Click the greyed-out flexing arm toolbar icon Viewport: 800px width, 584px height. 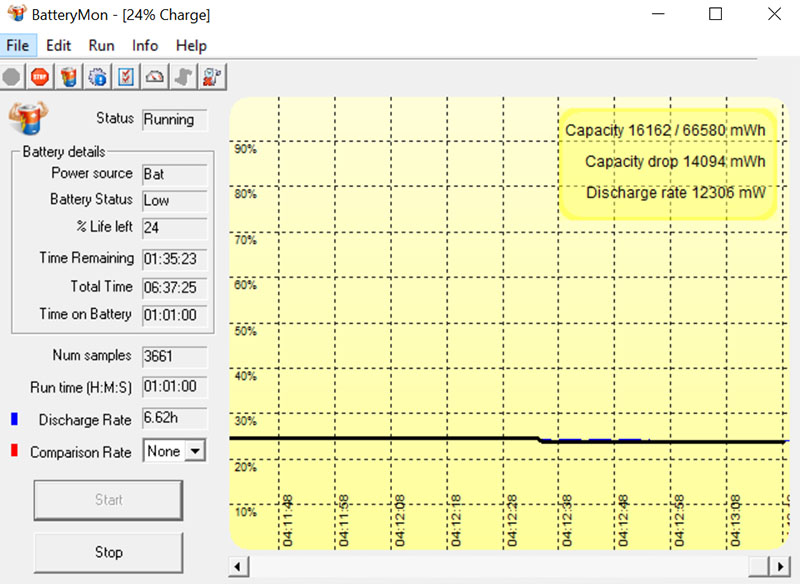pos(184,78)
